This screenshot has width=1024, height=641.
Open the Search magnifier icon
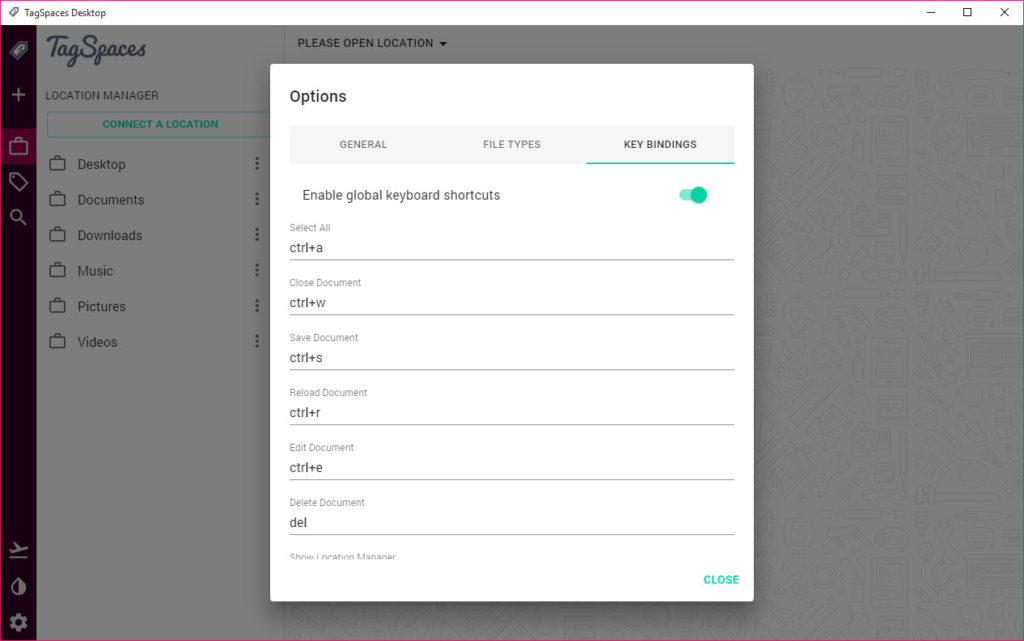point(18,217)
